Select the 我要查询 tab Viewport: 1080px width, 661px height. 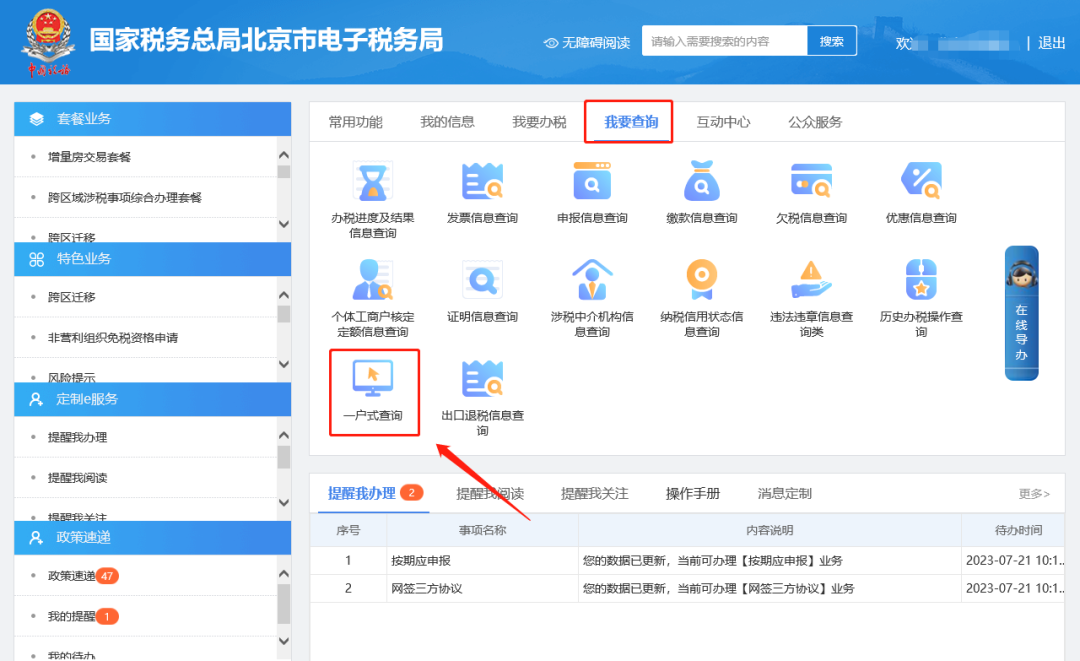click(632, 122)
